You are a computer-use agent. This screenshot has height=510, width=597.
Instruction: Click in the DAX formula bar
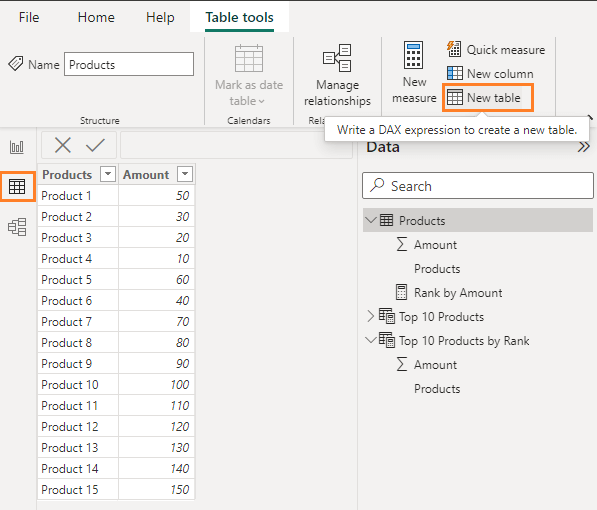point(236,145)
